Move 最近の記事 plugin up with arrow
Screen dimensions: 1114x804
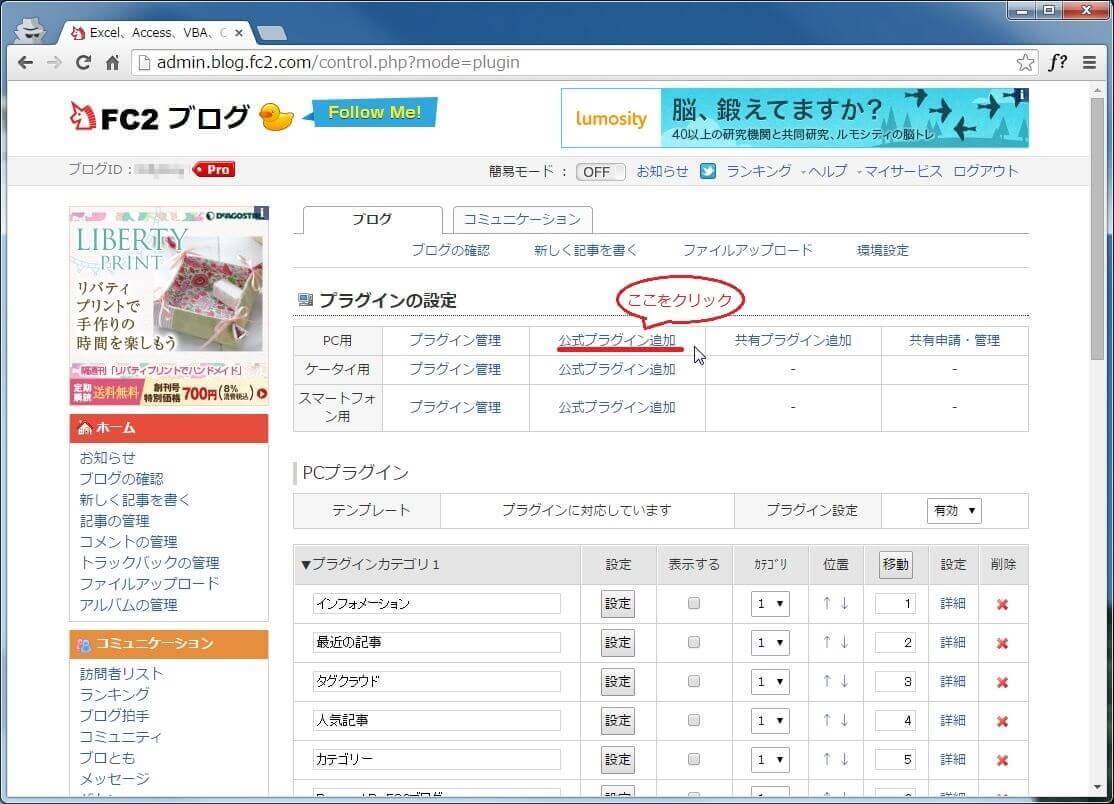click(x=826, y=642)
